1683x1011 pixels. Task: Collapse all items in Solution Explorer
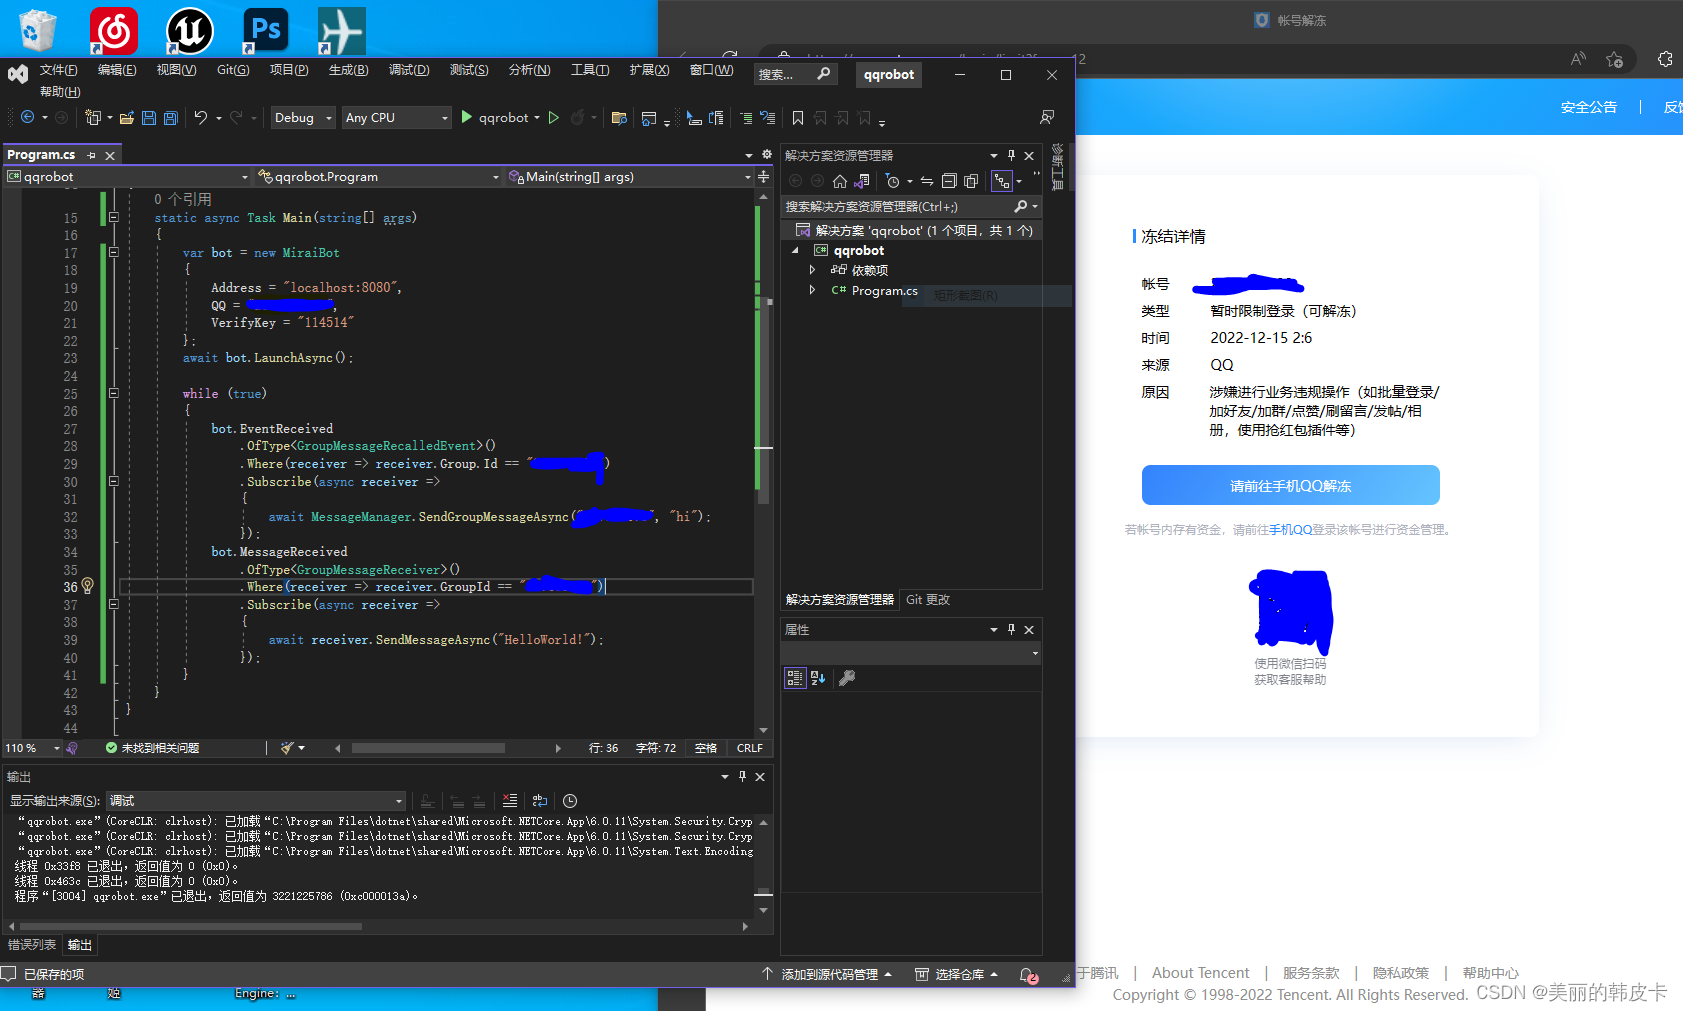949,181
